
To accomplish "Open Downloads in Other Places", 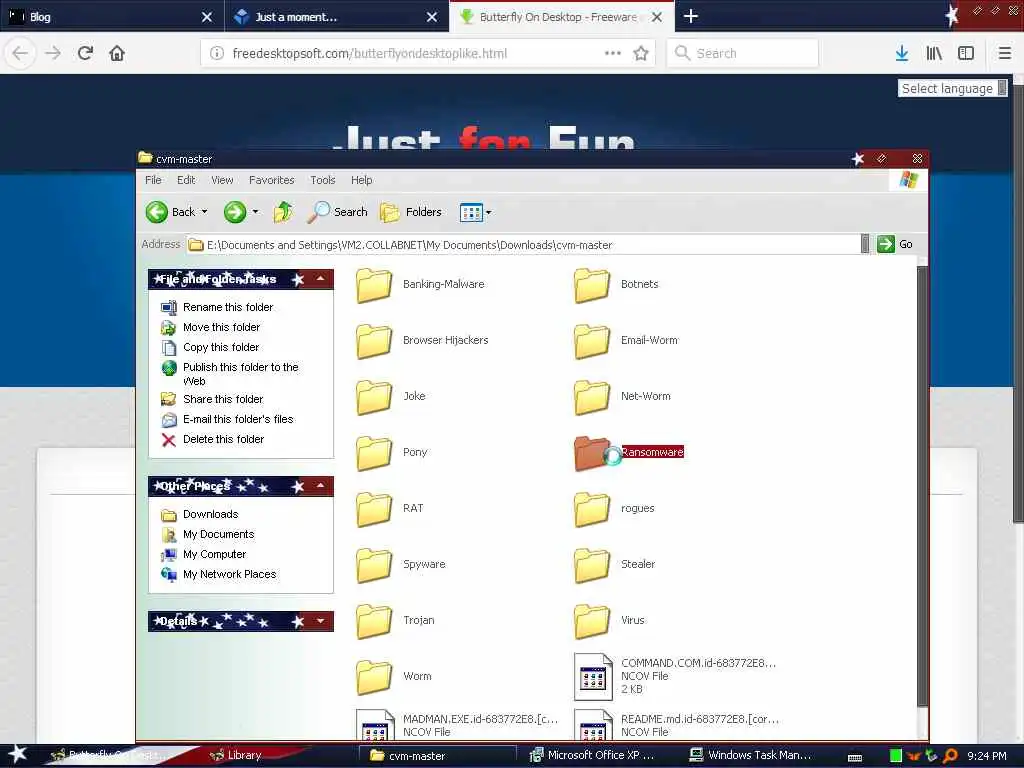I will click(x=210, y=515).
